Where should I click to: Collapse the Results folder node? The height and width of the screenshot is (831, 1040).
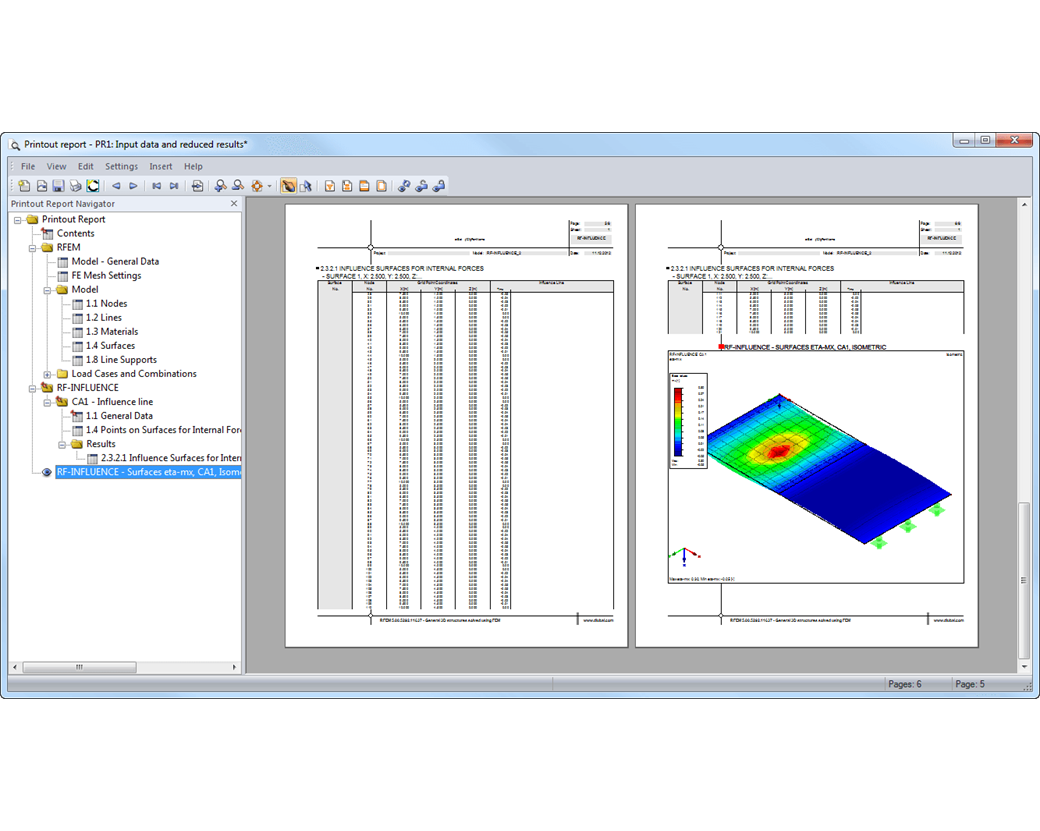pyautogui.click(x=62, y=445)
